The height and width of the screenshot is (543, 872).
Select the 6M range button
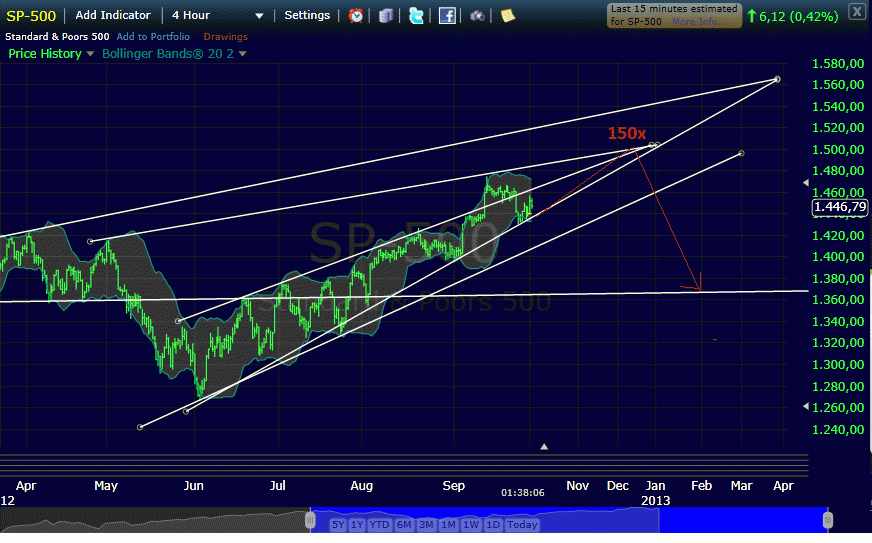point(404,525)
